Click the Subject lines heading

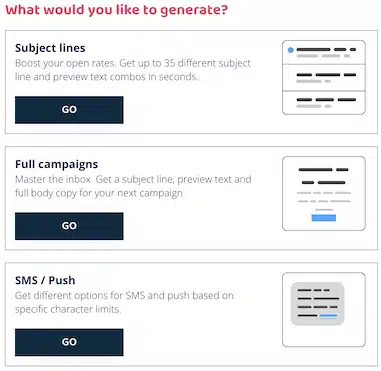pyautogui.click(x=50, y=48)
